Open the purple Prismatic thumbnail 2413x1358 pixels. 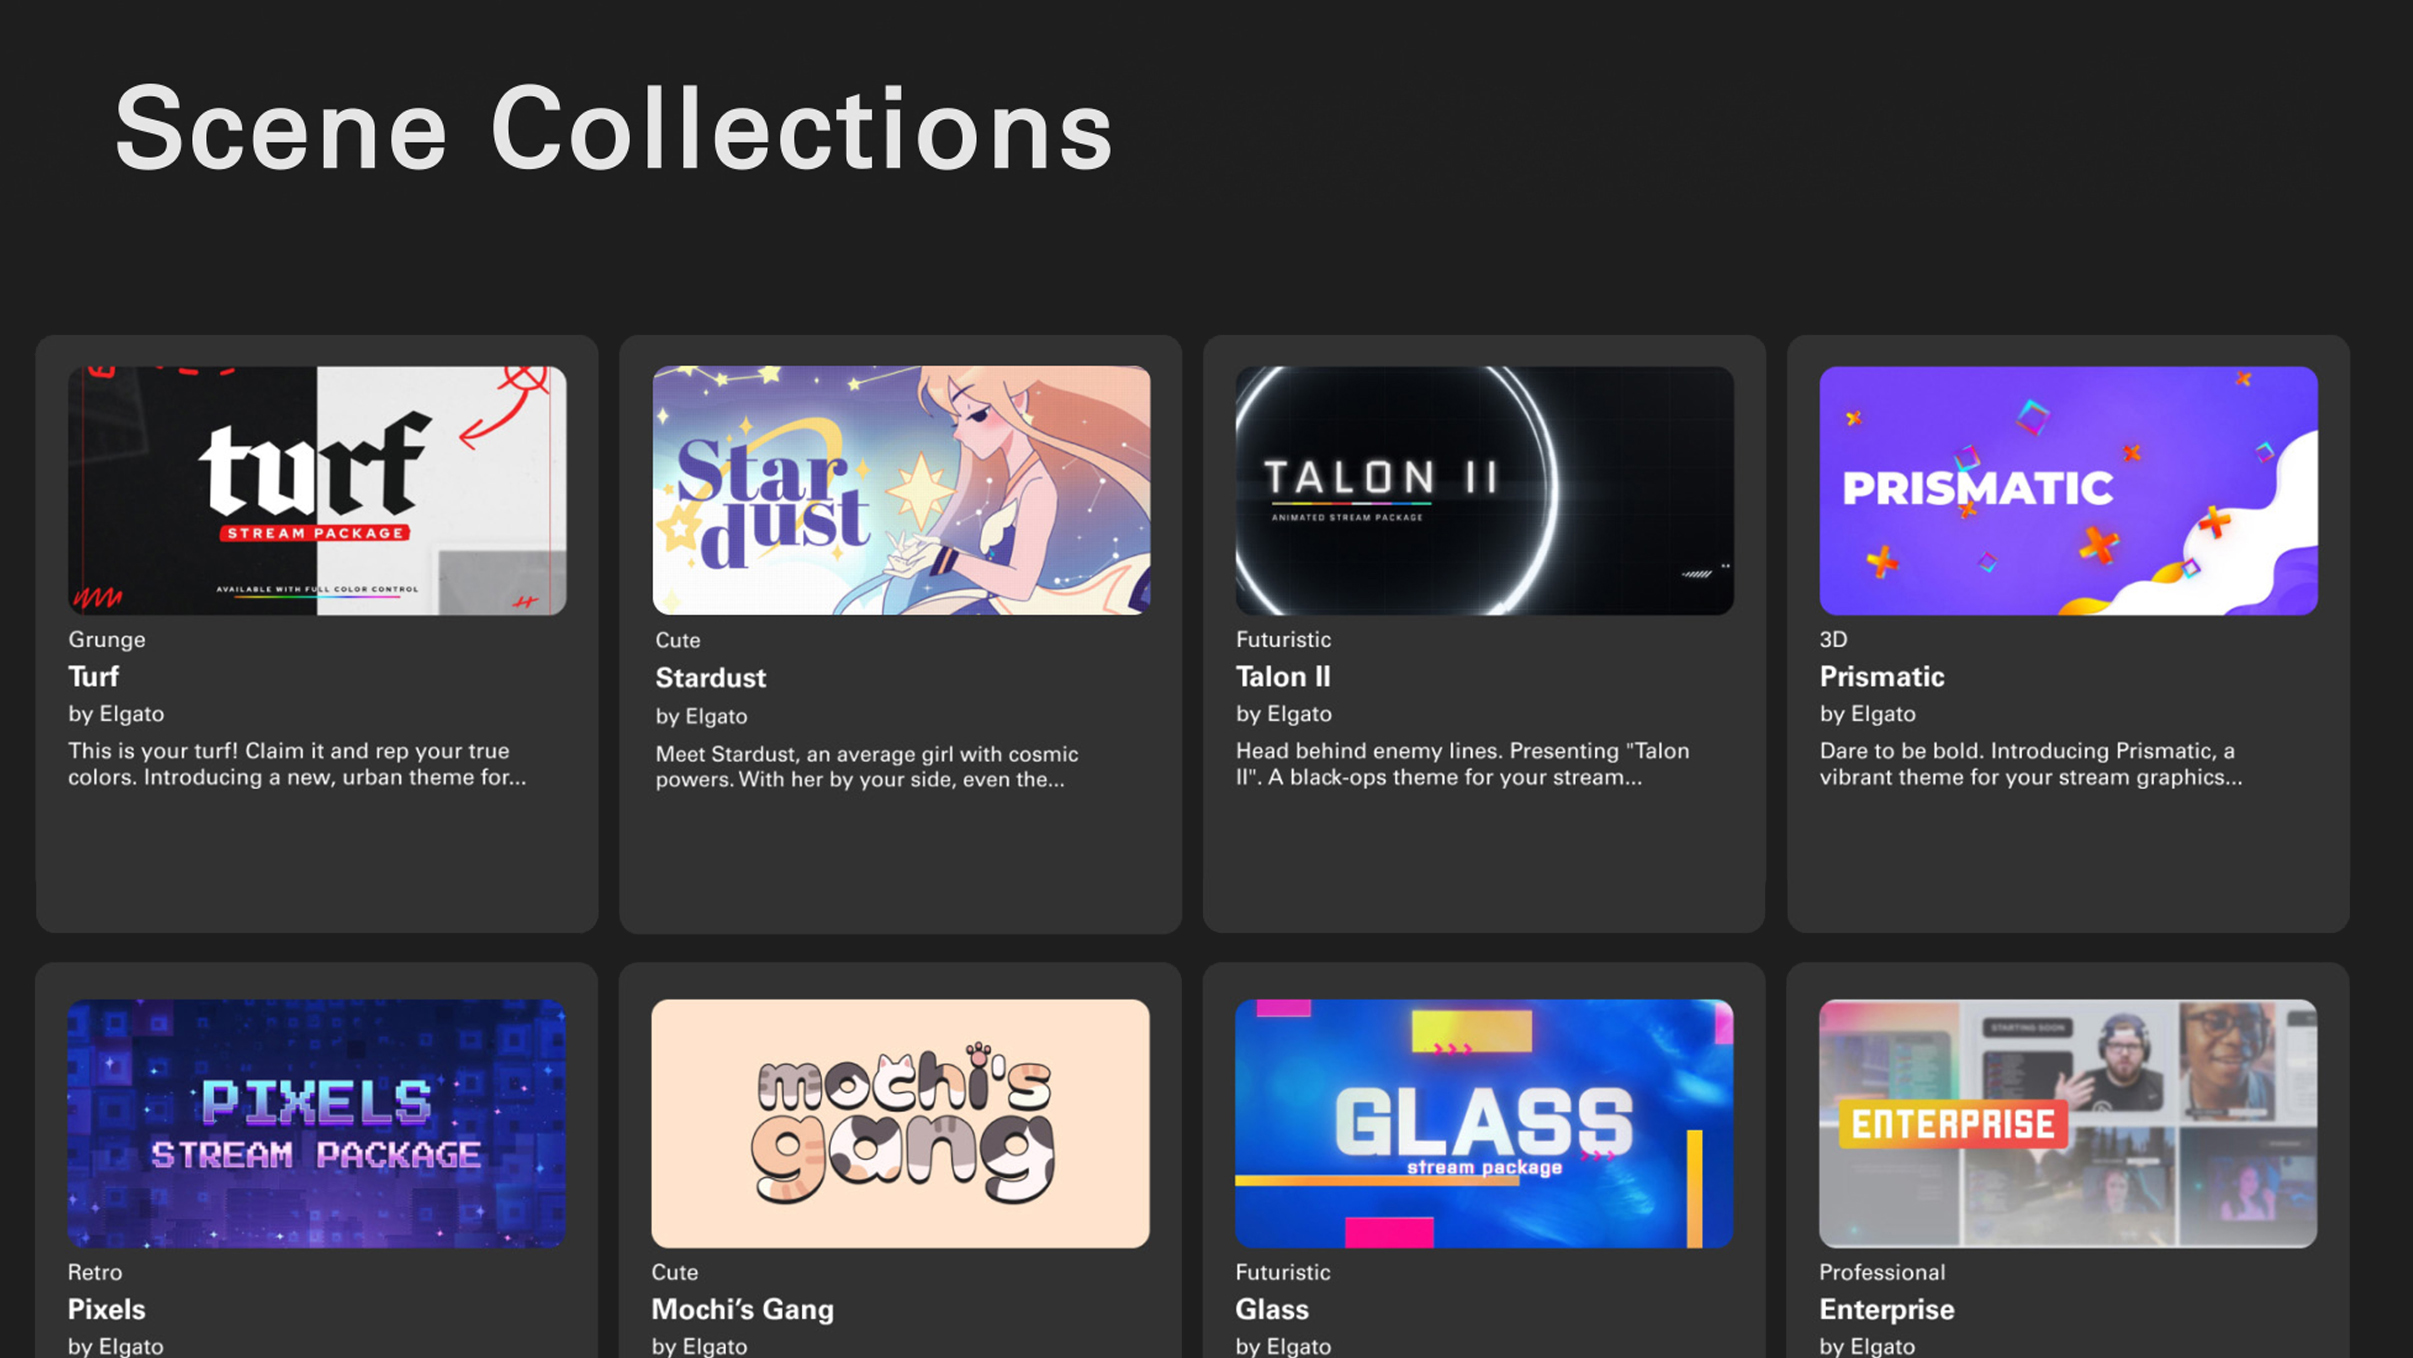(2068, 490)
